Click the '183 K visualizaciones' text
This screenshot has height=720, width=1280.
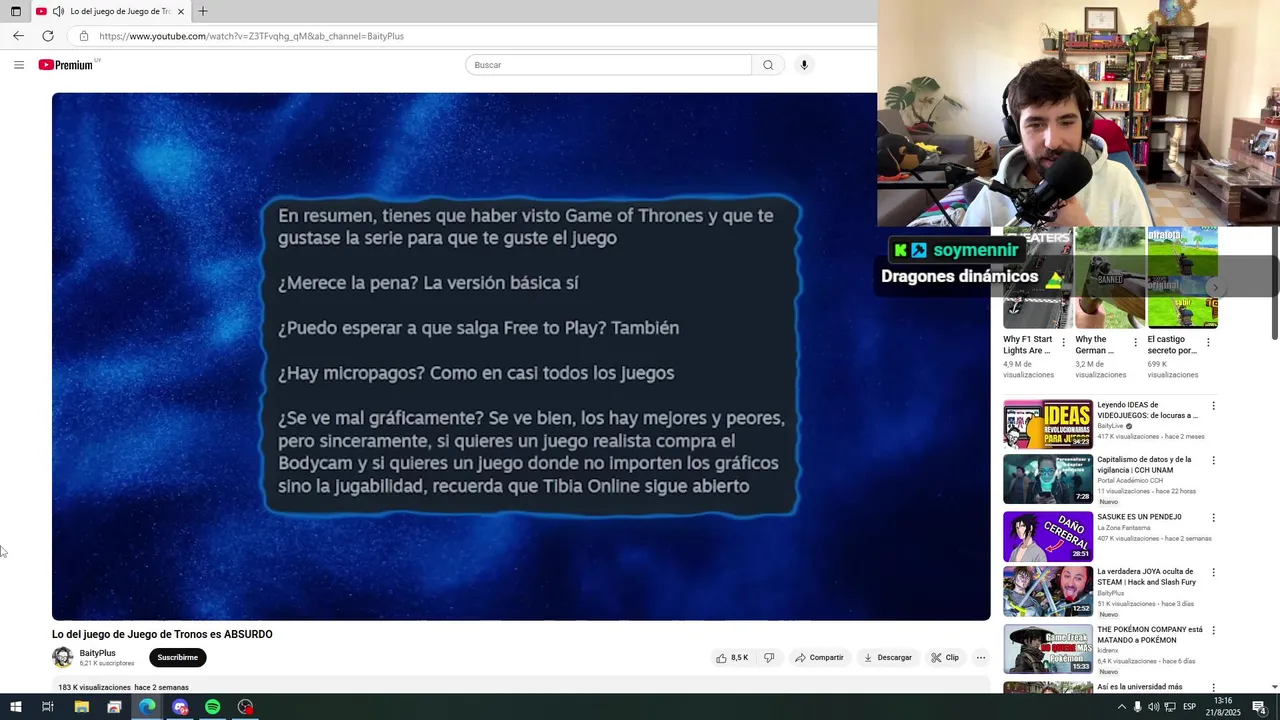[94, 688]
